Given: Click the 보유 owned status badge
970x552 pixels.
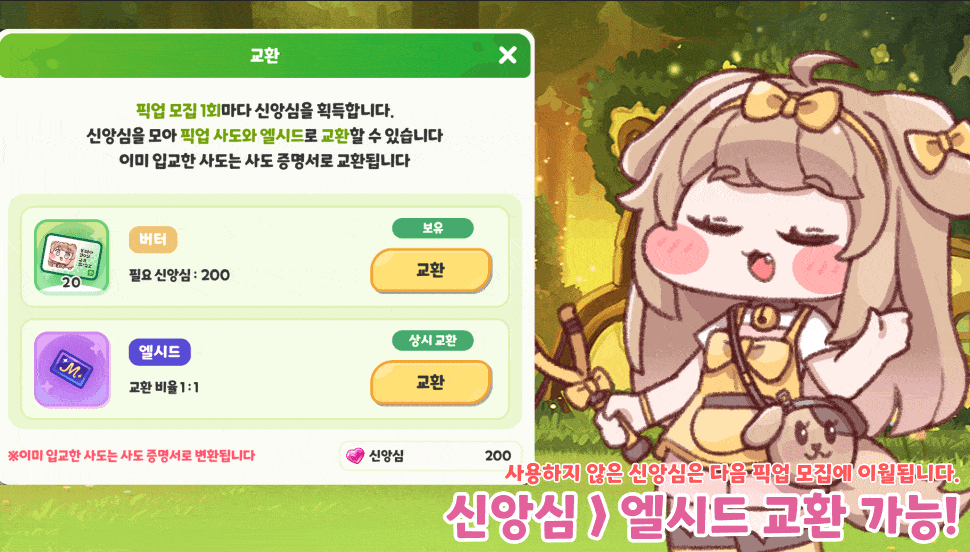Looking at the screenshot, I should (x=432, y=228).
